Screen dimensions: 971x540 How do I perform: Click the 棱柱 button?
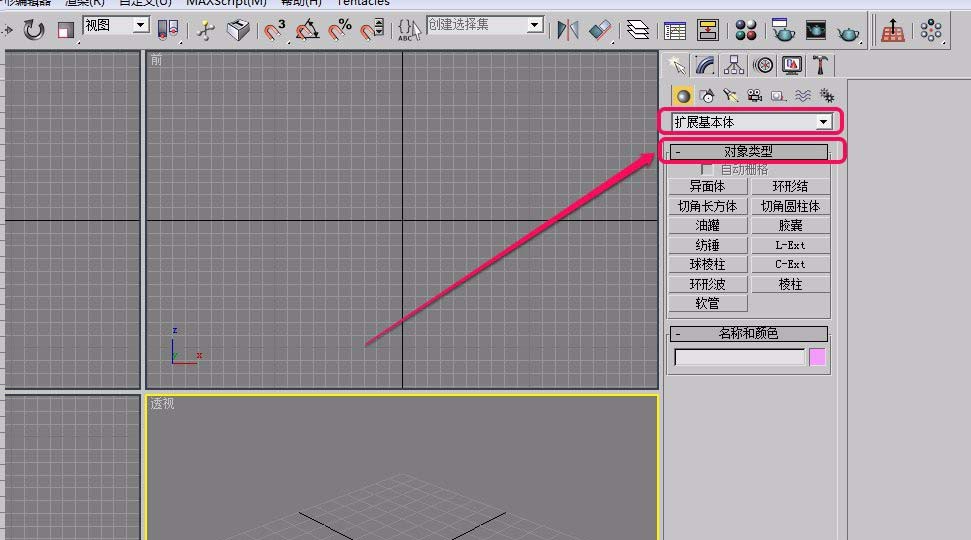point(790,284)
